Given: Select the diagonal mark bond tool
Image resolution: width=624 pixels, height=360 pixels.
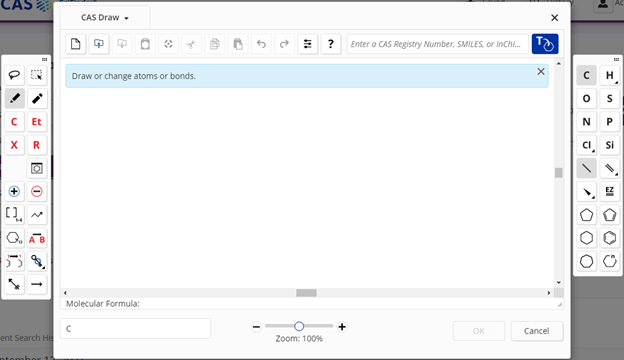Looking at the screenshot, I should [x=14, y=284].
